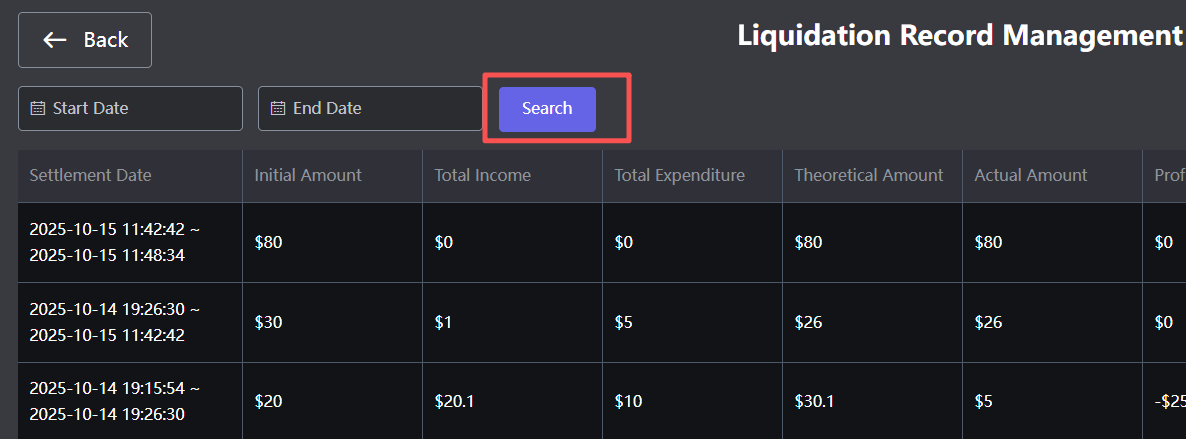
Task: Click the Initial Amount column header
Action: pyautogui.click(x=308, y=176)
